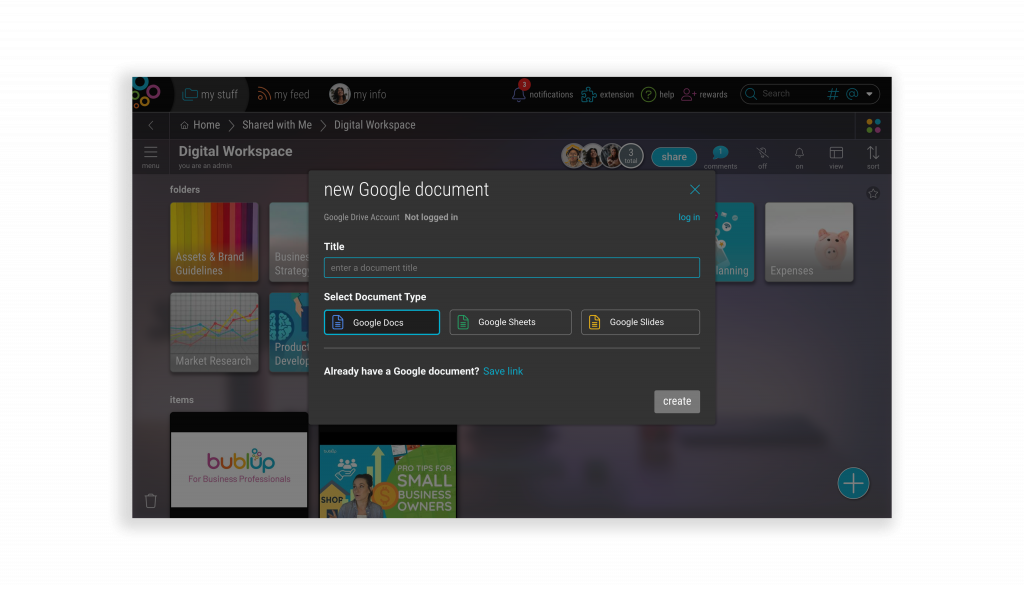This screenshot has height=595, width=1024.
Task: Click the round plus add button
Action: (x=852, y=483)
